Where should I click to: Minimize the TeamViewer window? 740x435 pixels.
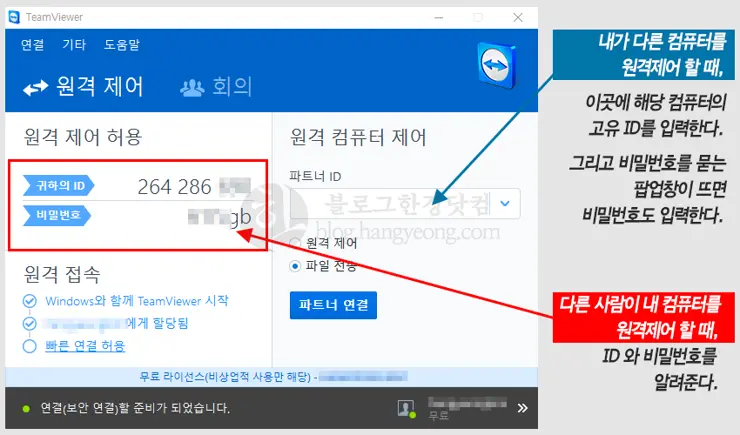[x=439, y=18]
